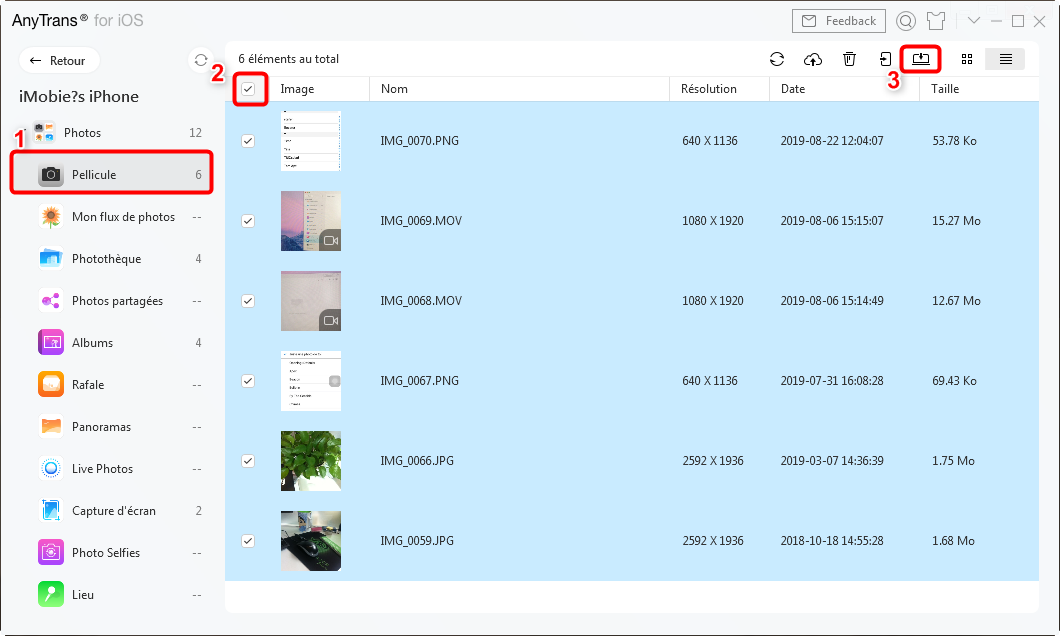Uncheck the IMG_0070.PNG checkbox
Screen dimensions: 1060x636
pyautogui.click(x=248, y=141)
